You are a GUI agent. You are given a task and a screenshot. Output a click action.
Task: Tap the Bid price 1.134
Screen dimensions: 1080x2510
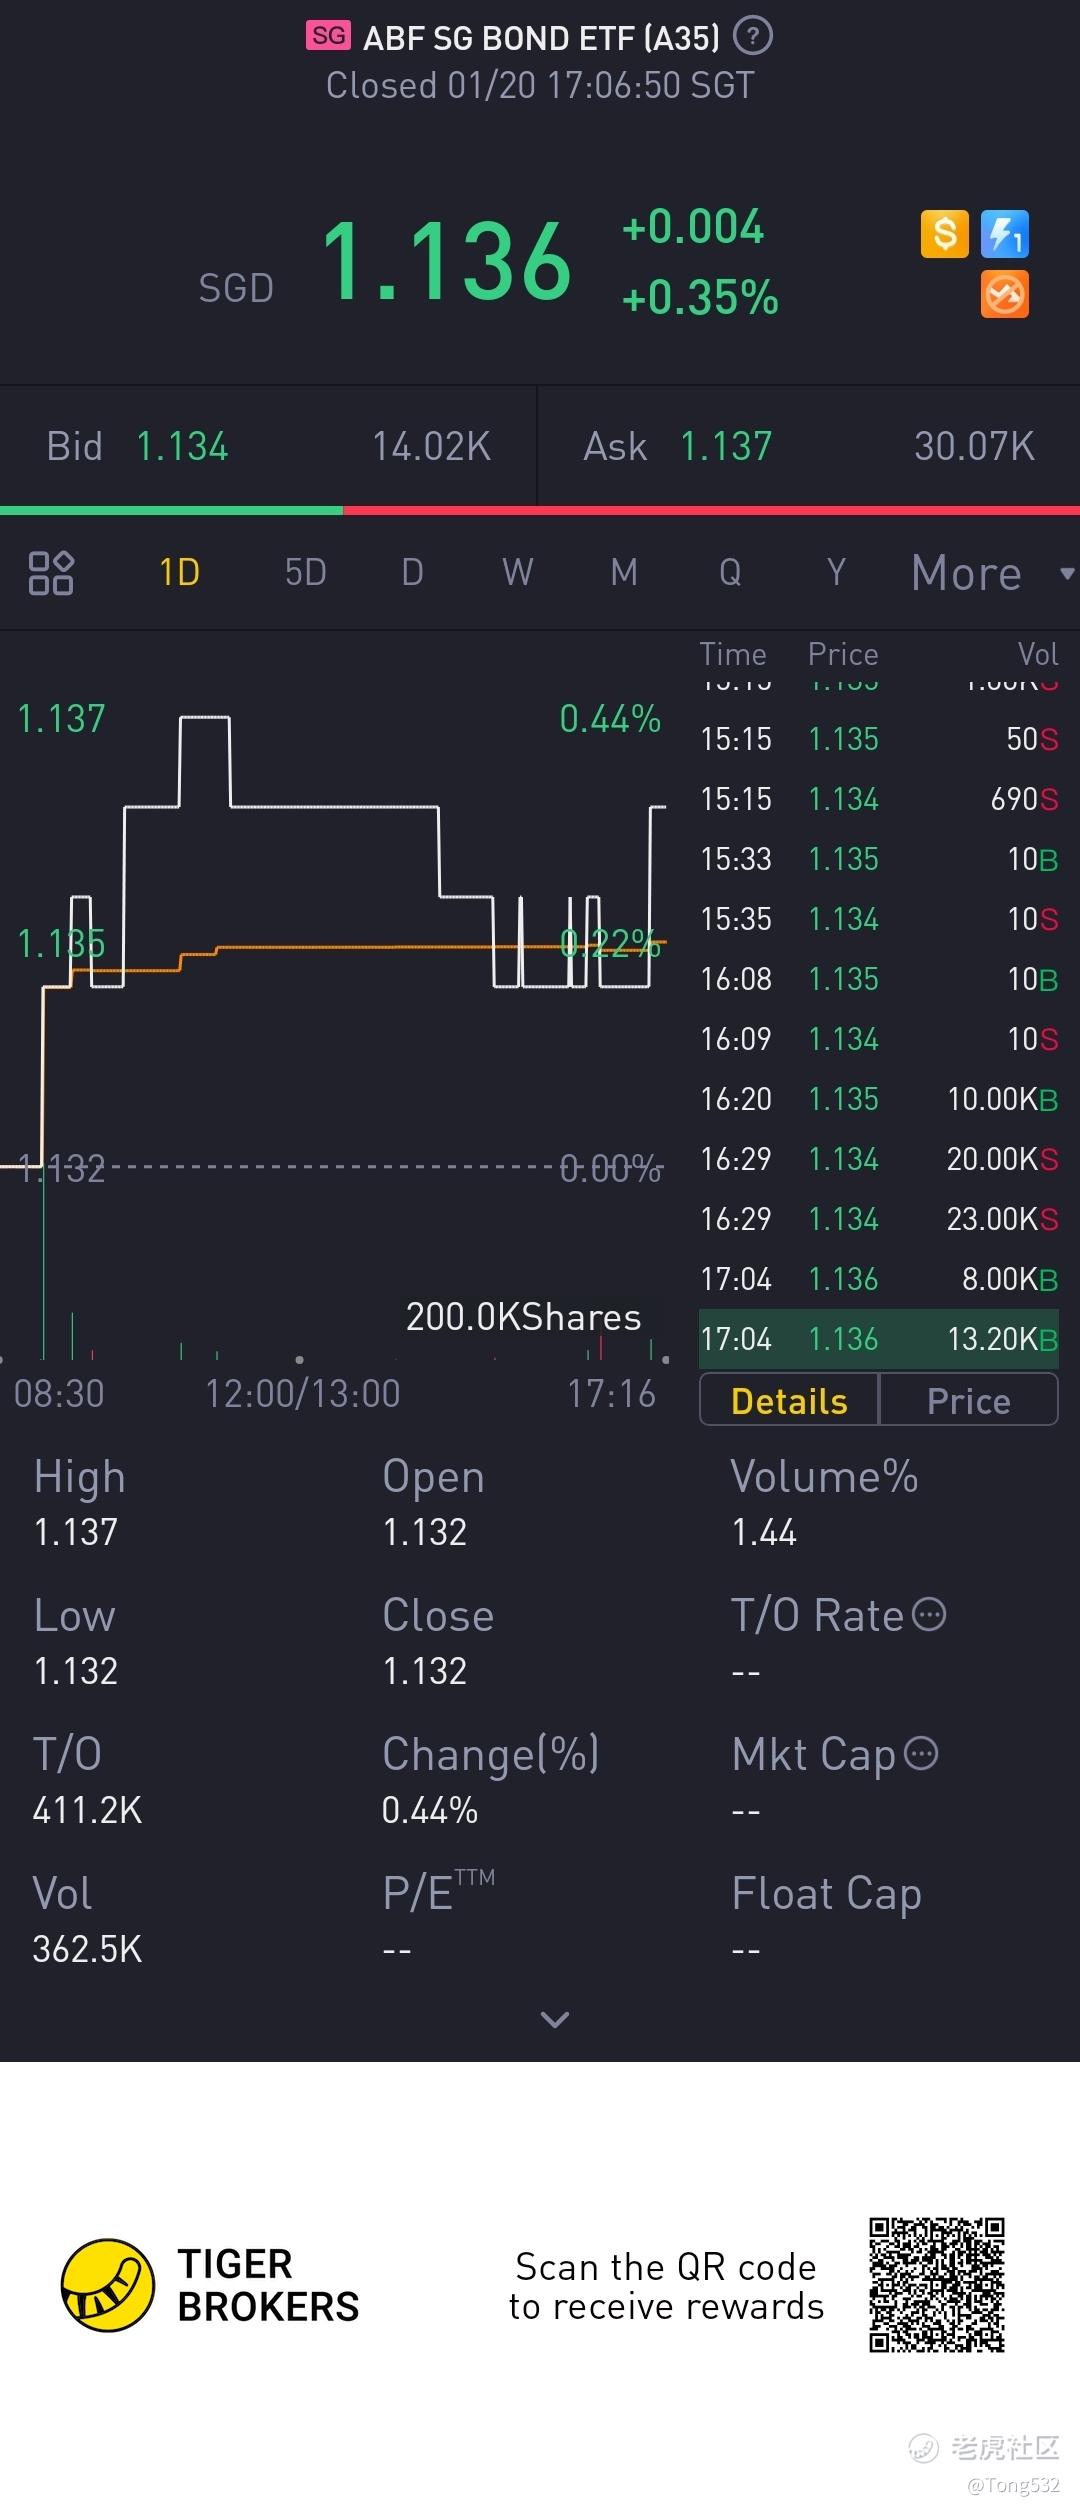pos(182,446)
